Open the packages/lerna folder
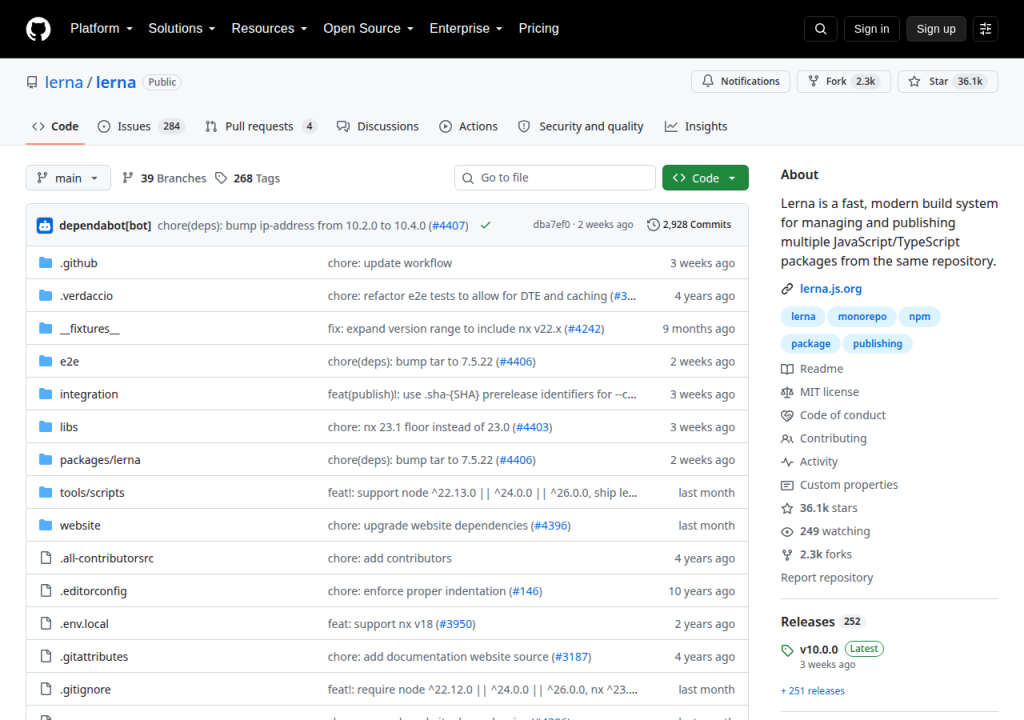 point(100,460)
